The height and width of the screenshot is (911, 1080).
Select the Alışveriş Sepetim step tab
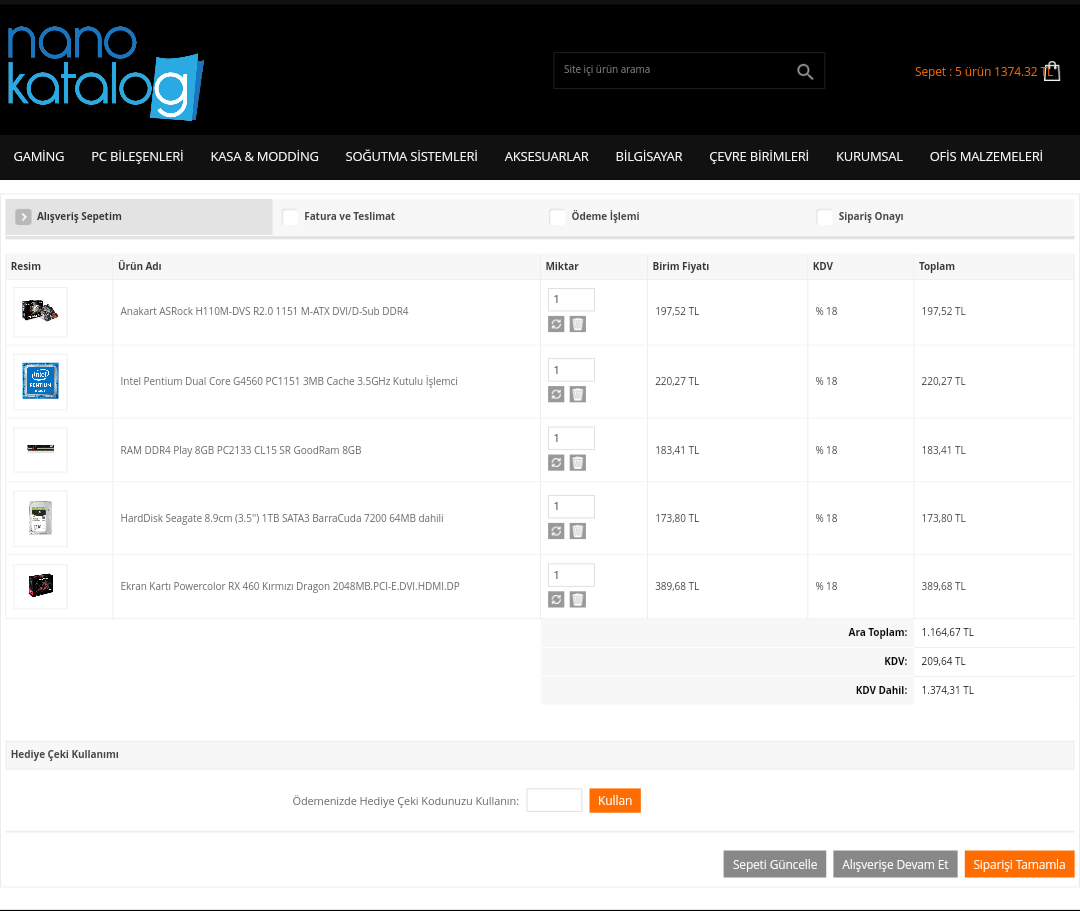139,217
